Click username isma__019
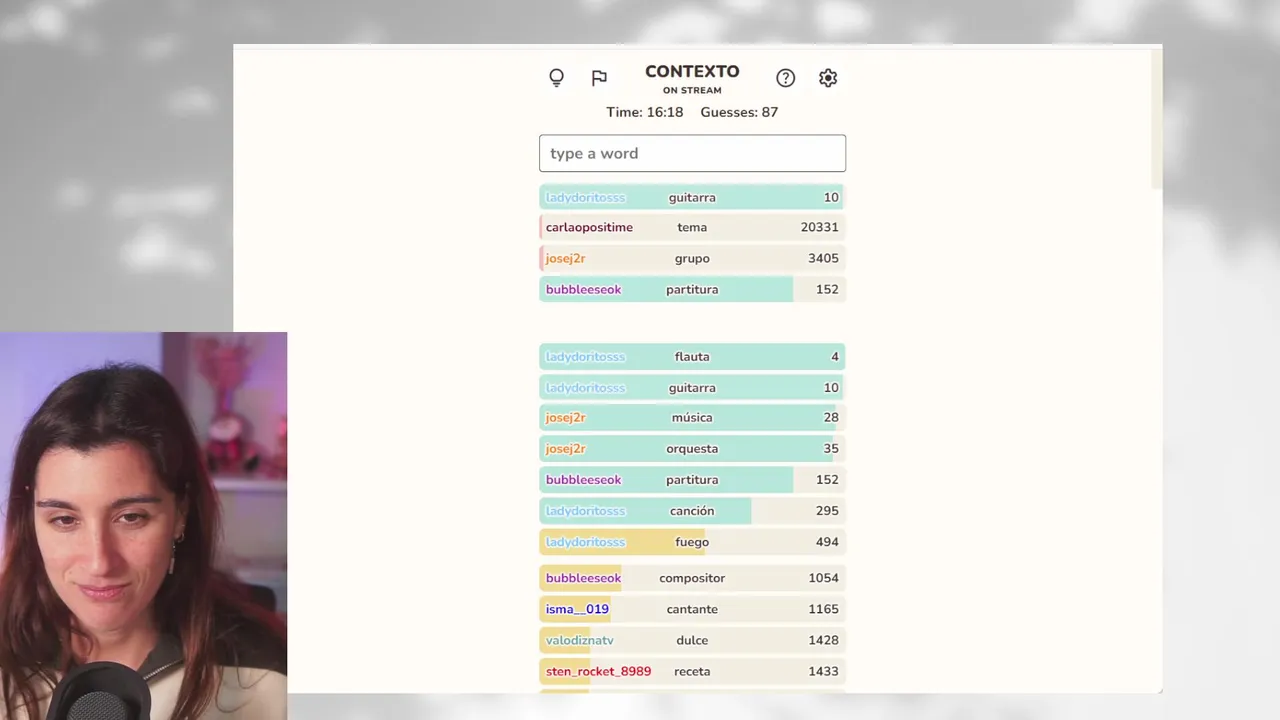Image resolution: width=1280 pixels, height=720 pixels. pos(577,609)
